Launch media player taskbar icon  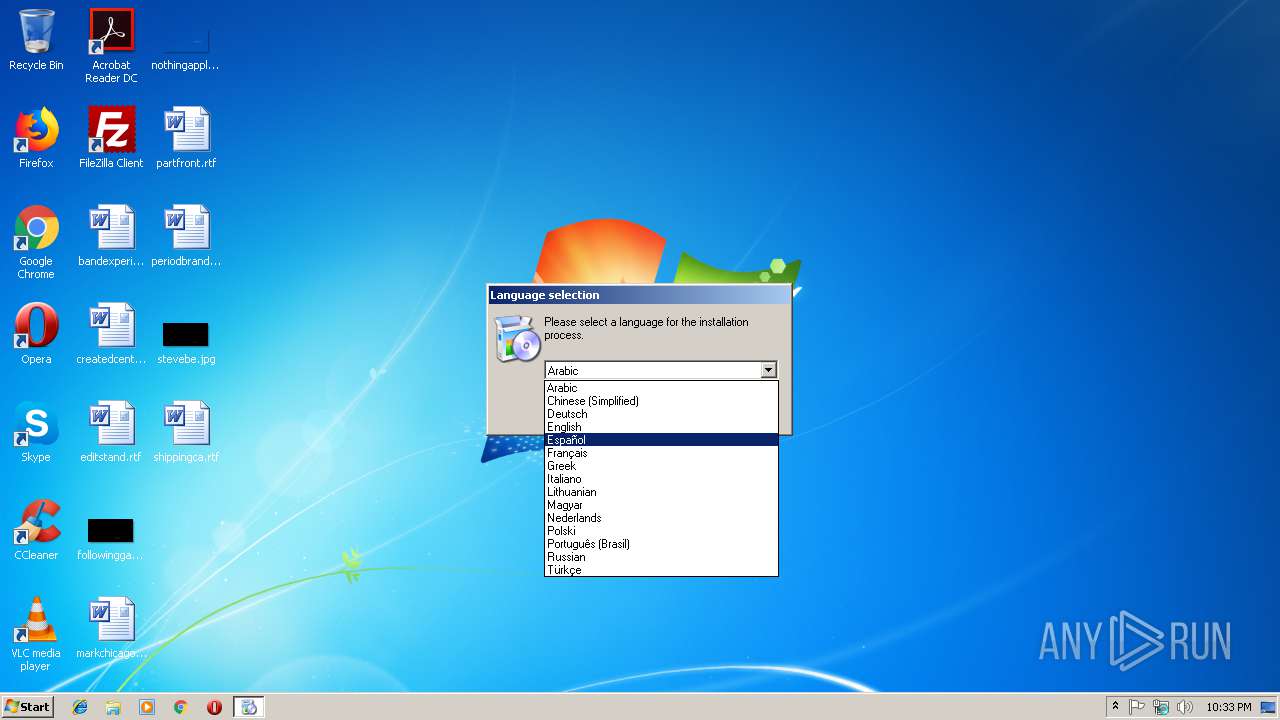(147, 707)
